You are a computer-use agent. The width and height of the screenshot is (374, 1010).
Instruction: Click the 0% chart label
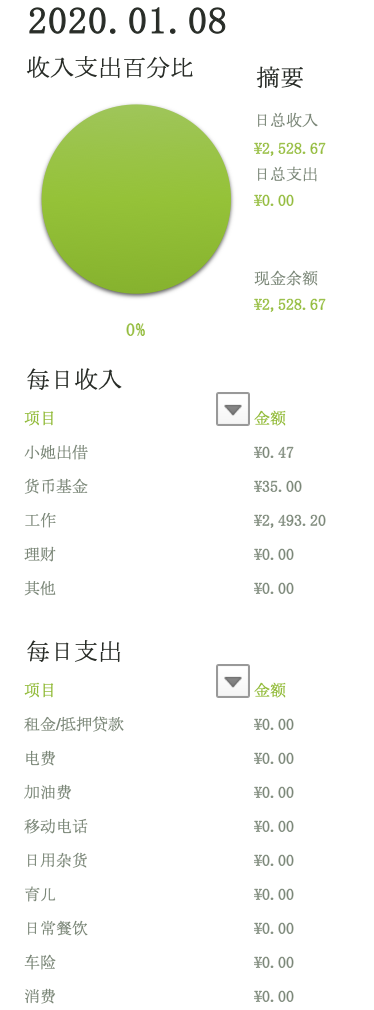tap(136, 330)
